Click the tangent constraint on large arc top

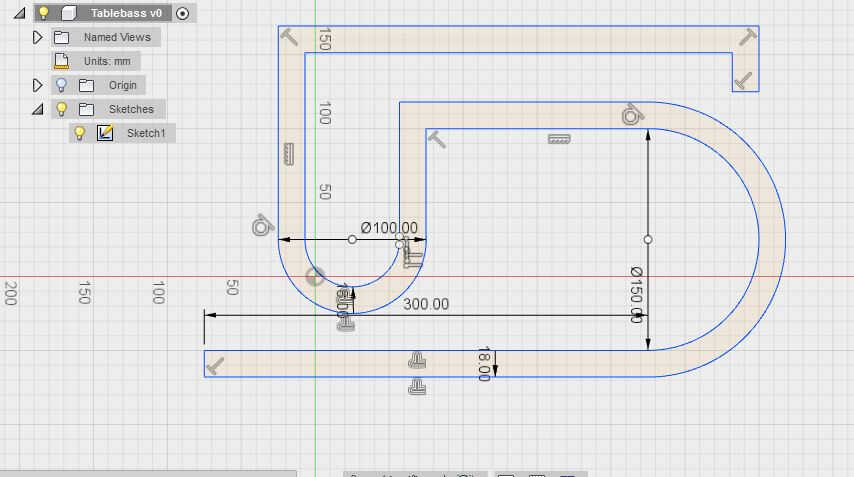click(632, 114)
